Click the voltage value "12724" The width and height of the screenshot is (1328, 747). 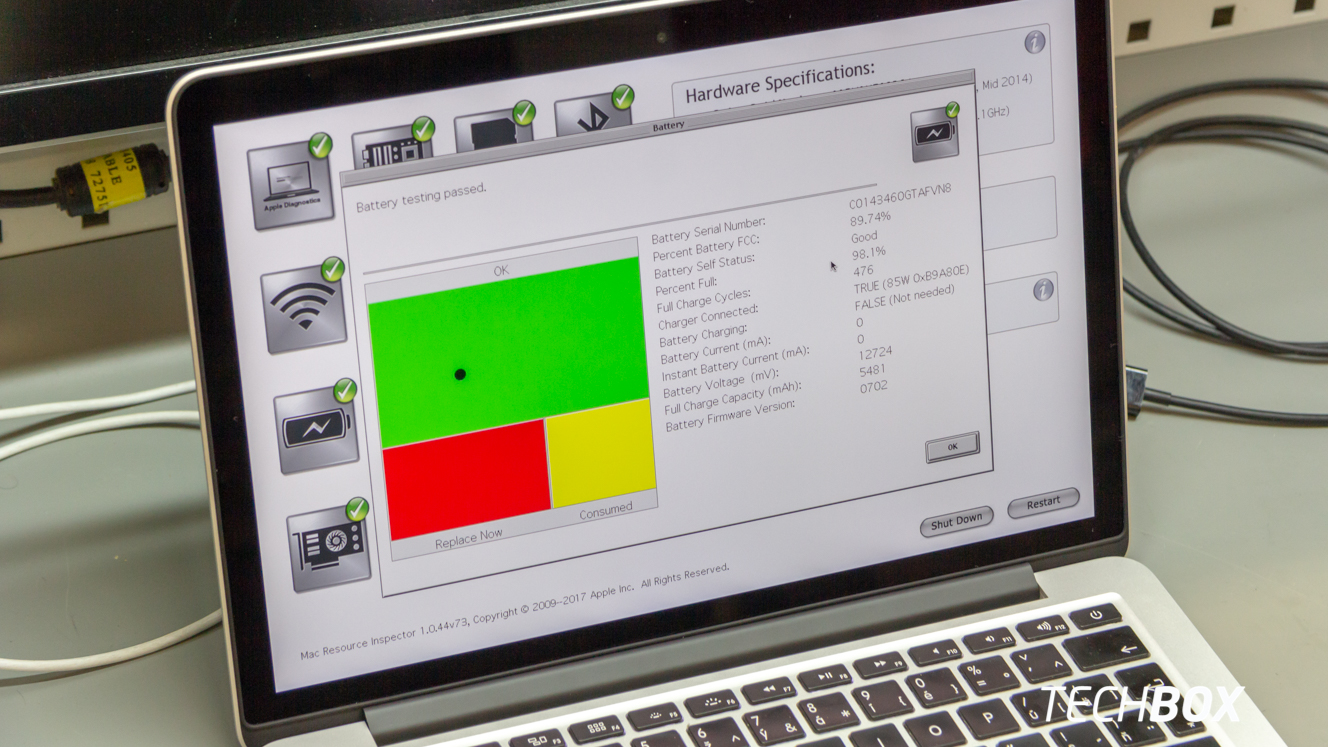[875, 353]
